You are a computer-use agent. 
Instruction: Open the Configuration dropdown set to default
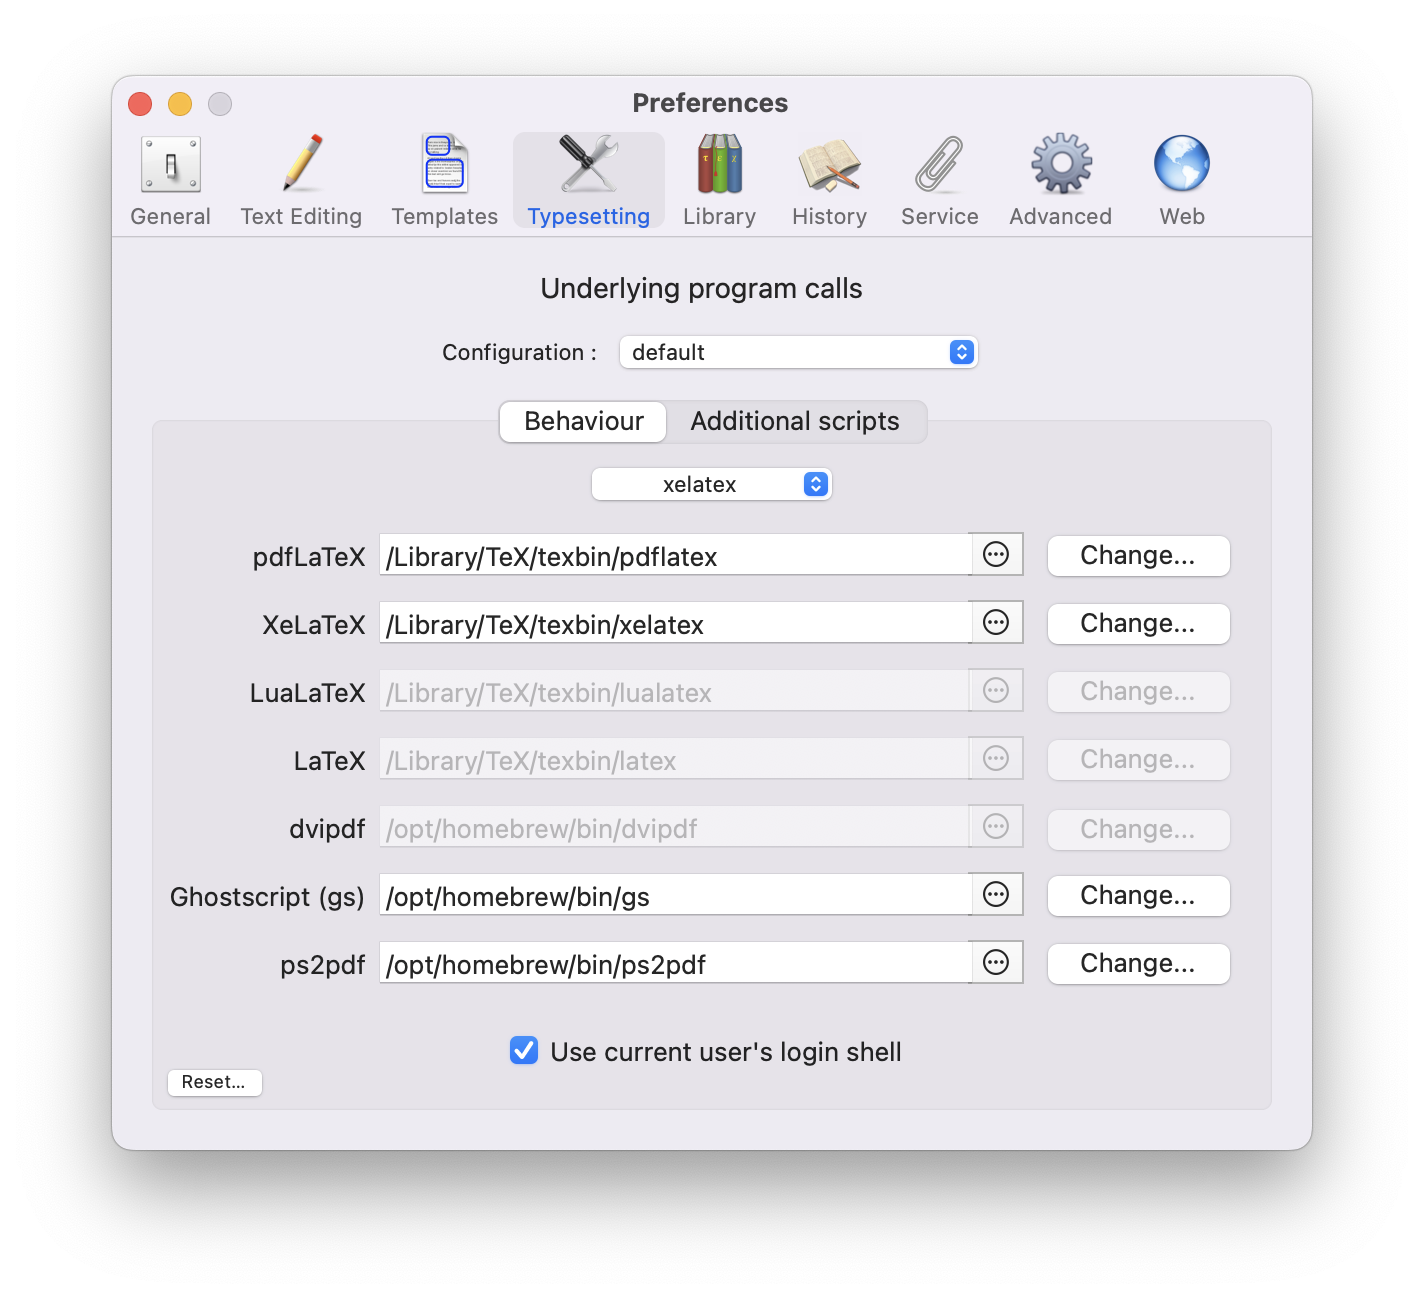[x=798, y=352]
